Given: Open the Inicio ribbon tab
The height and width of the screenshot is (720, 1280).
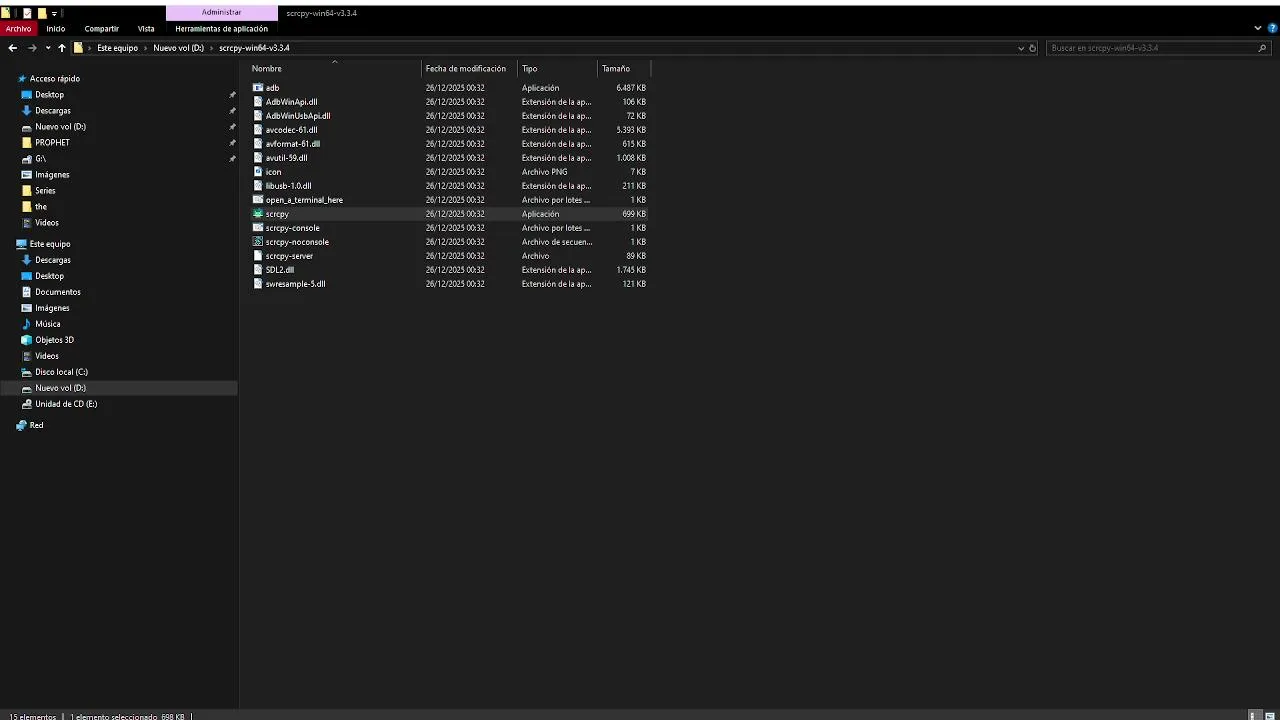Looking at the screenshot, I should coord(55,29).
